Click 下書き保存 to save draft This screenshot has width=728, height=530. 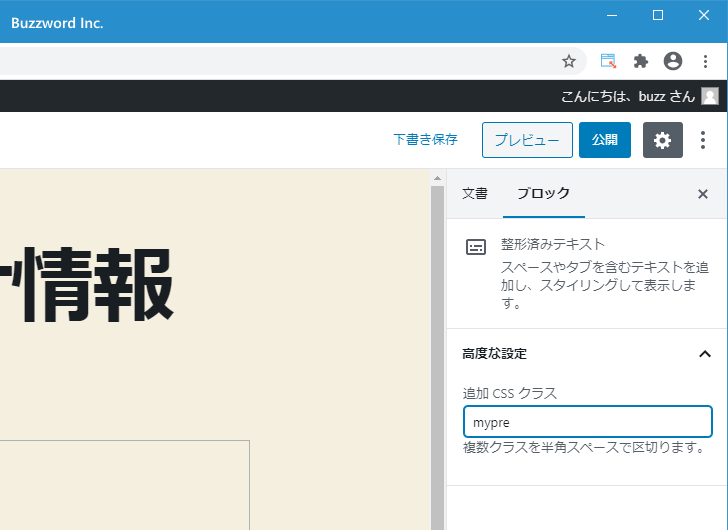click(x=425, y=140)
